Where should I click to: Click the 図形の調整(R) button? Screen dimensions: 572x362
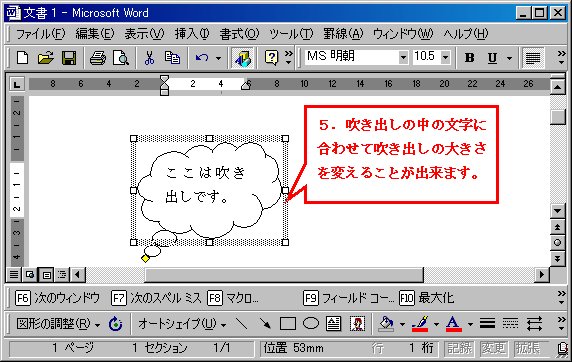click(x=58, y=324)
